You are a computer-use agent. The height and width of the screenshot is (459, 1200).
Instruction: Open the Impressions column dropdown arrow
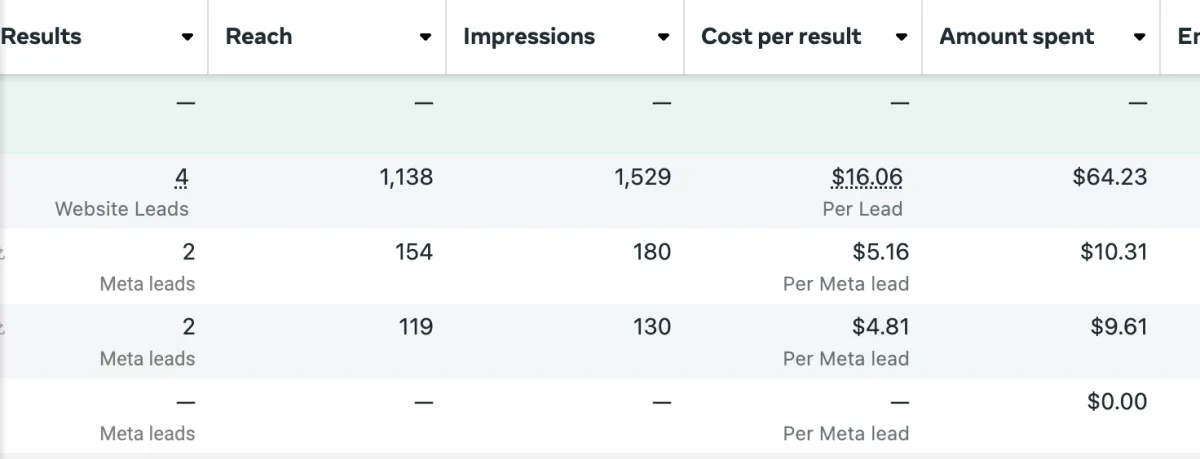click(x=663, y=38)
